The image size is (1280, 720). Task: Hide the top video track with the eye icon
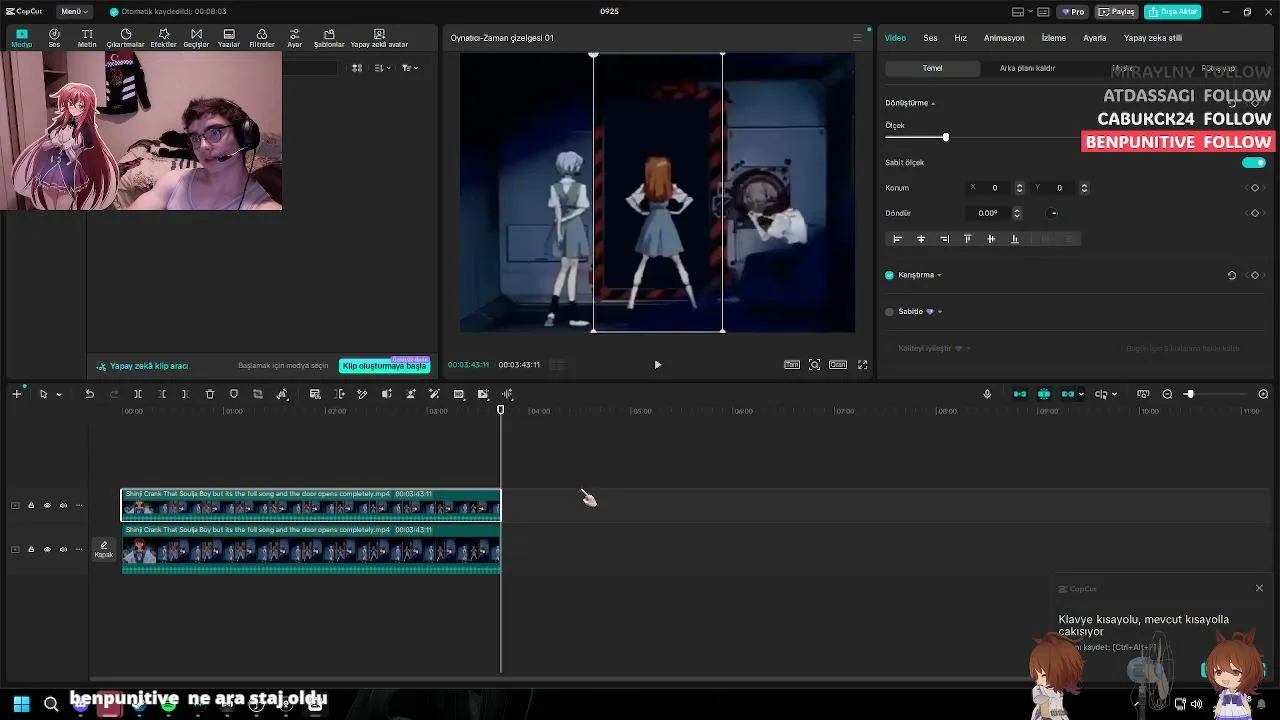(47, 505)
